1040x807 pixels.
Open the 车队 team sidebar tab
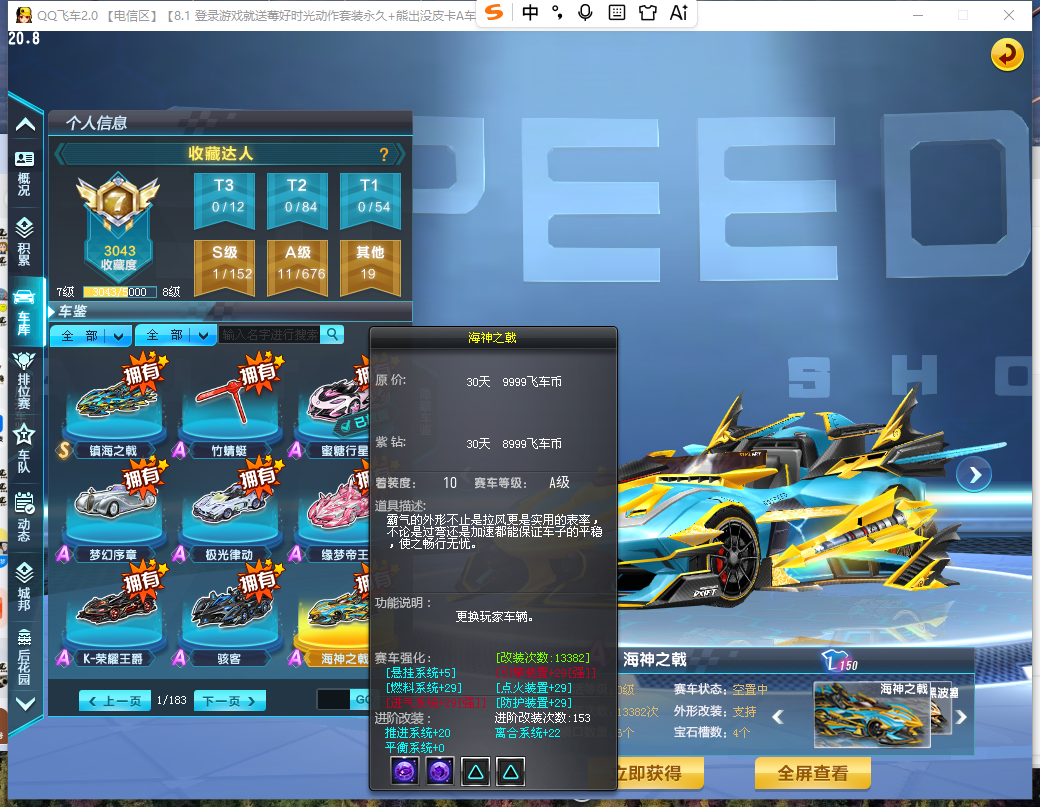(25, 448)
